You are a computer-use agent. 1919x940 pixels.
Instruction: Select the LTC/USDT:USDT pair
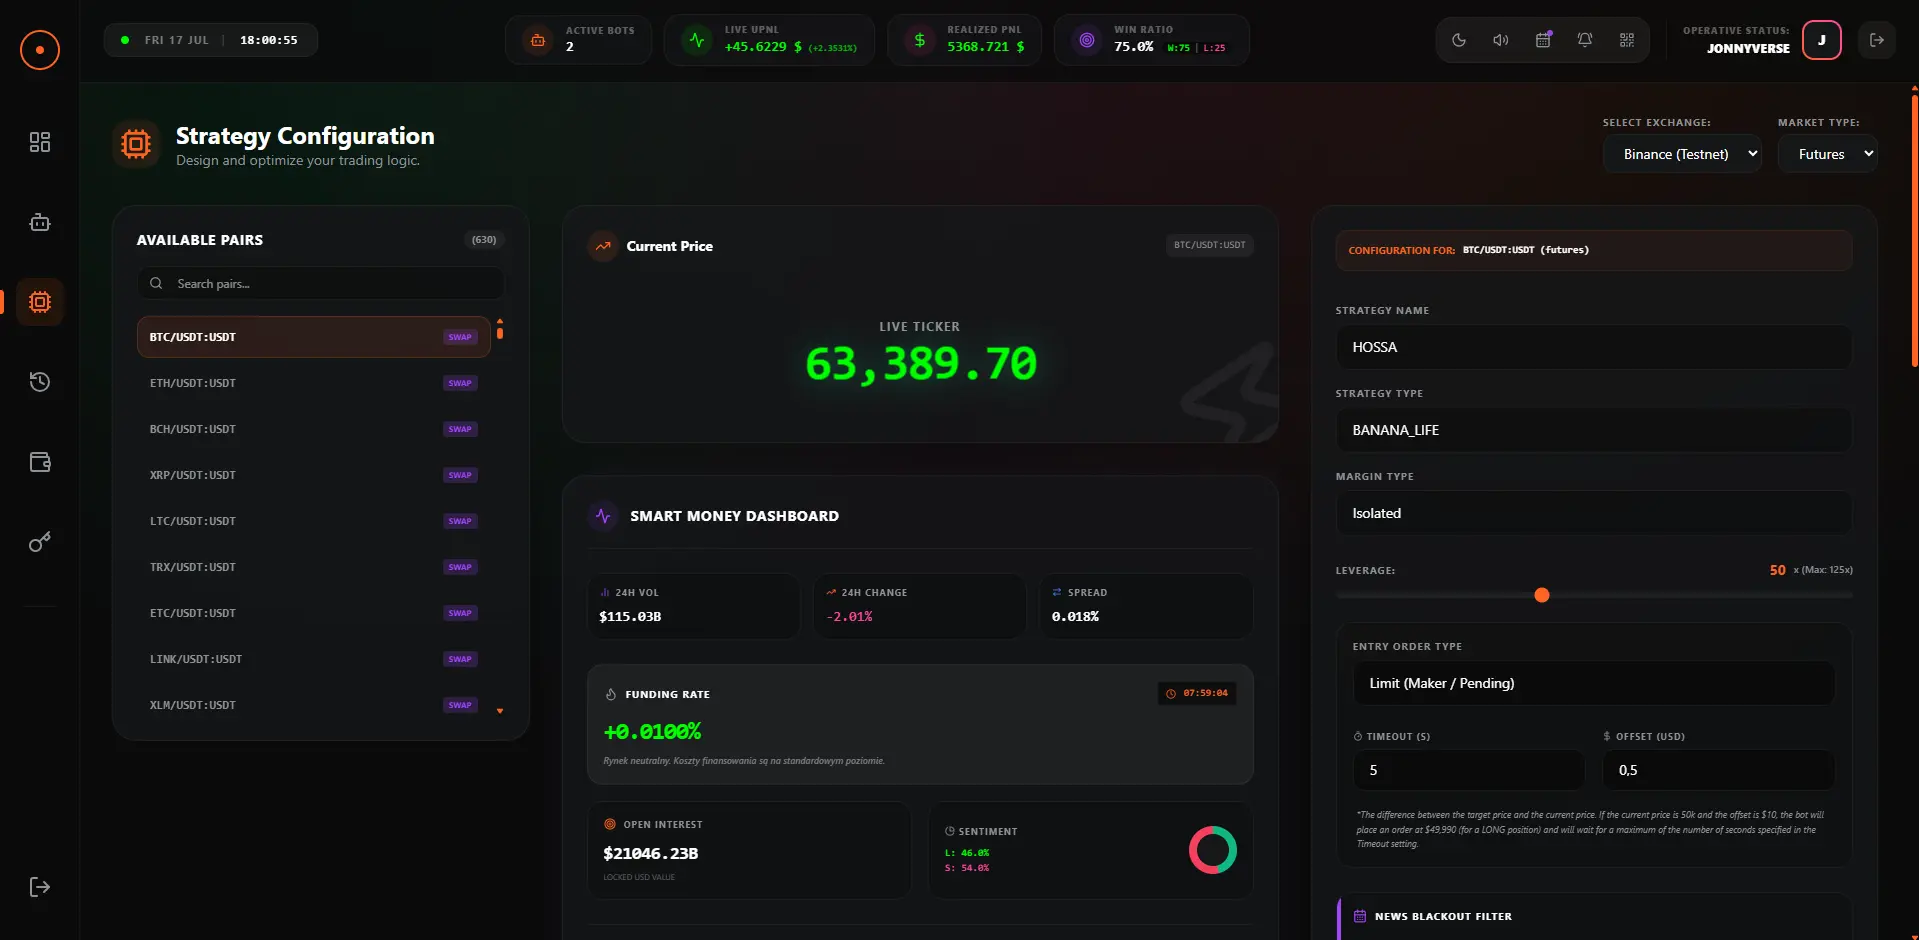point(313,521)
